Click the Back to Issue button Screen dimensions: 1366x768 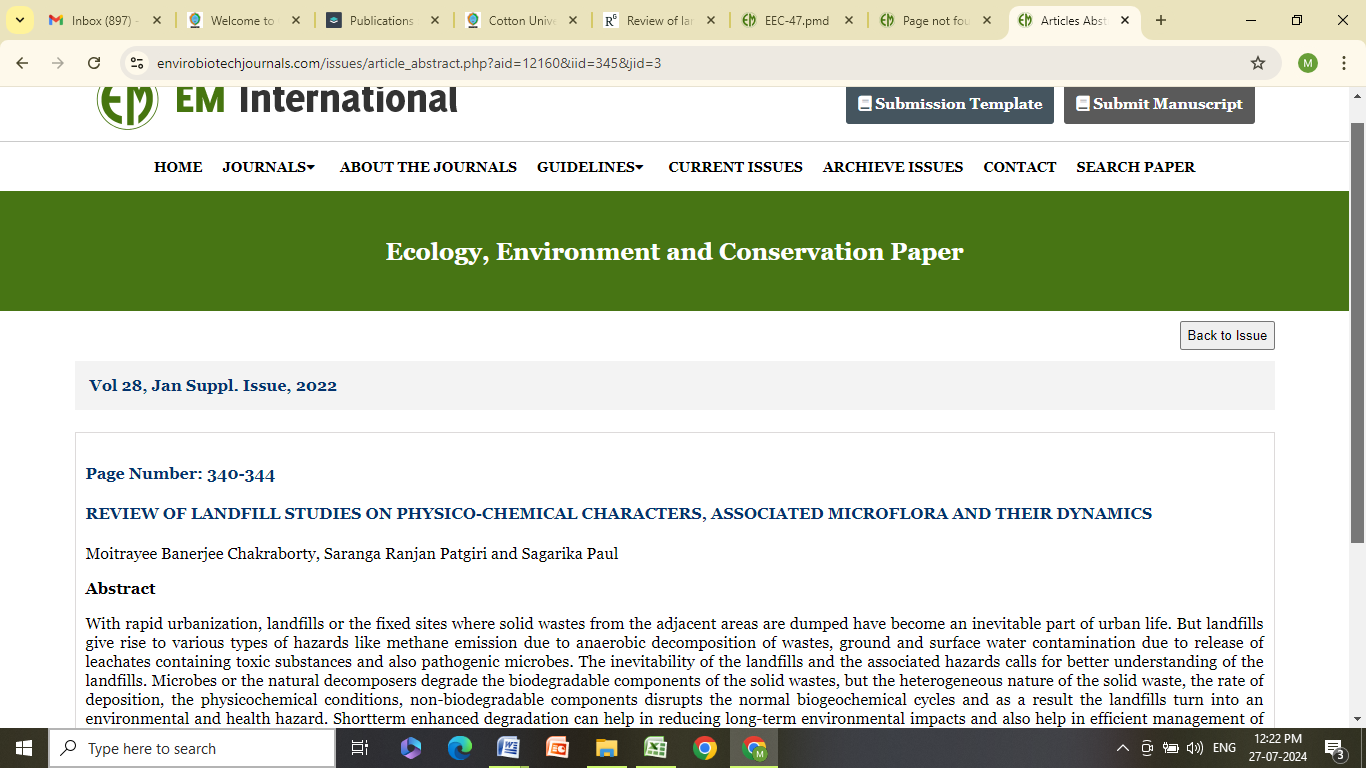coord(1227,336)
